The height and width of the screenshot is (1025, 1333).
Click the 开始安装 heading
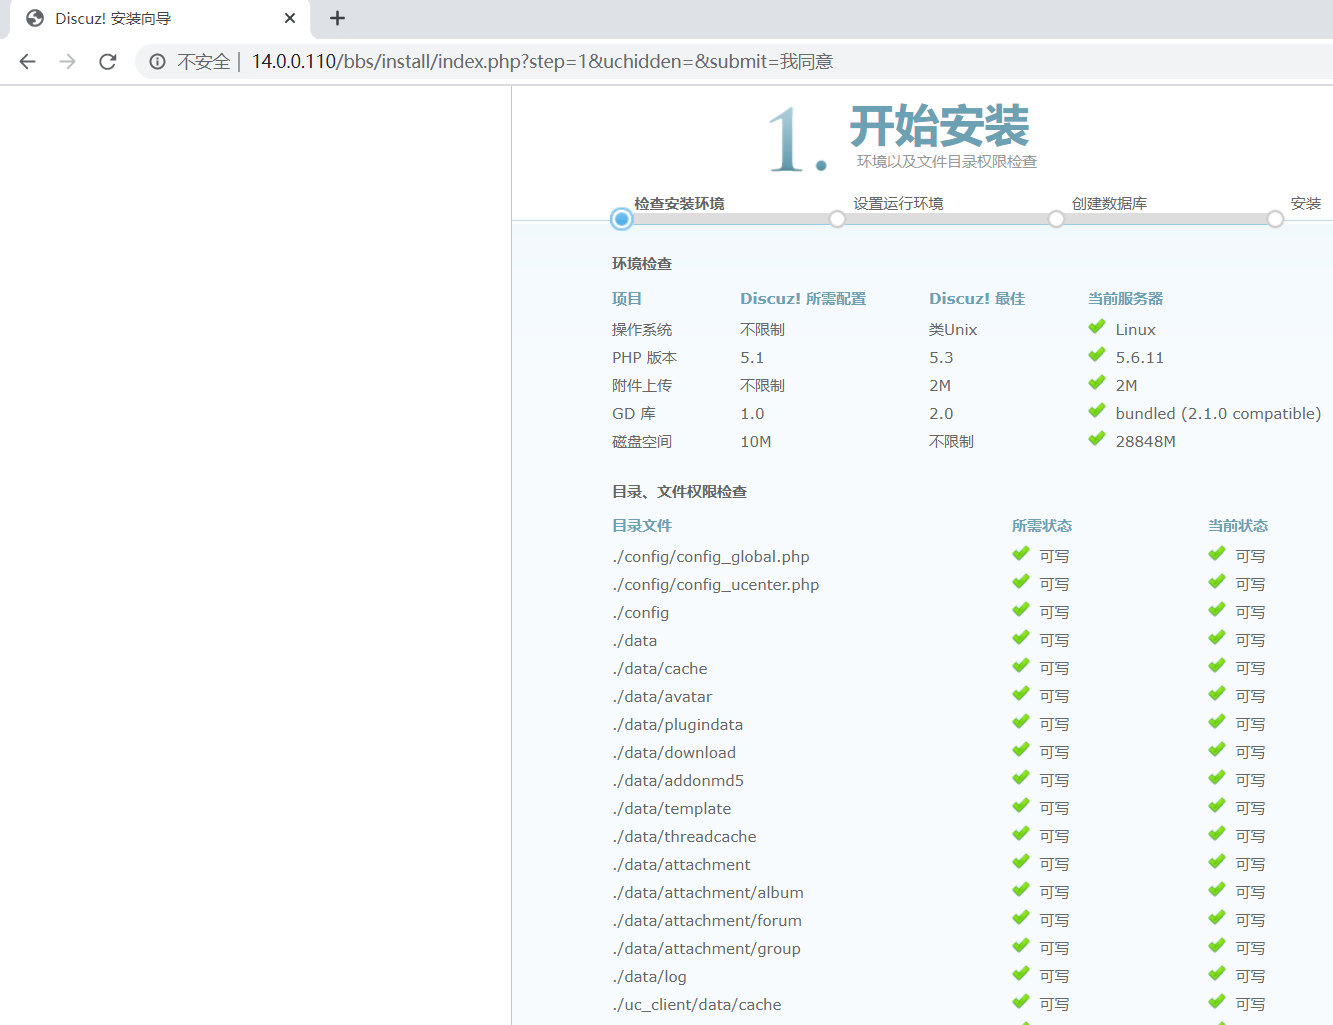point(939,127)
